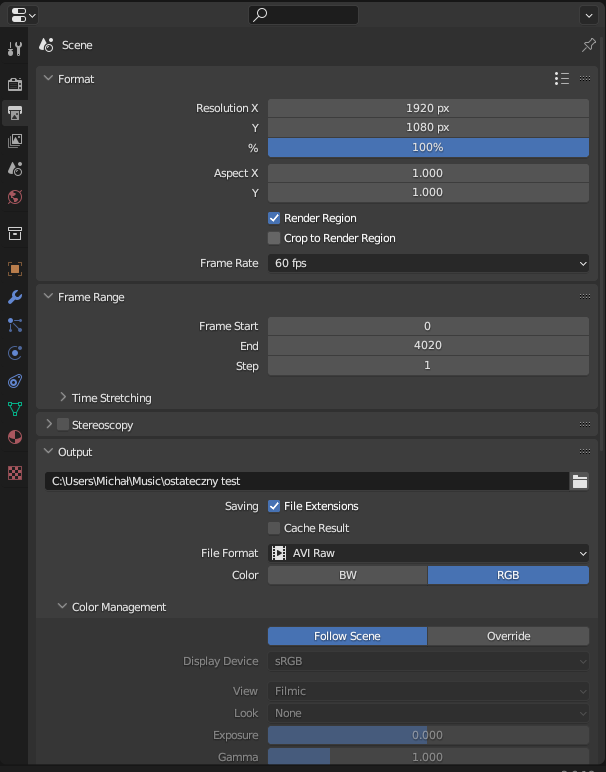Image resolution: width=606 pixels, height=772 pixels.
Task: Open the Collection properties tab
Action: (x=15, y=233)
